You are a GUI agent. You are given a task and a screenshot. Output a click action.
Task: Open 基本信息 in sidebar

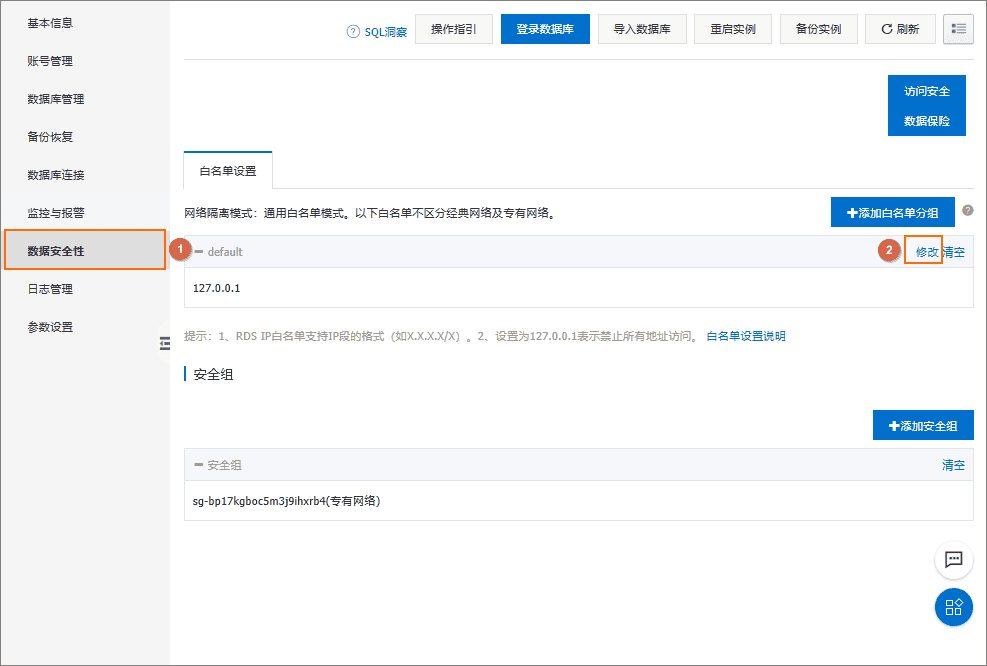point(50,23)
